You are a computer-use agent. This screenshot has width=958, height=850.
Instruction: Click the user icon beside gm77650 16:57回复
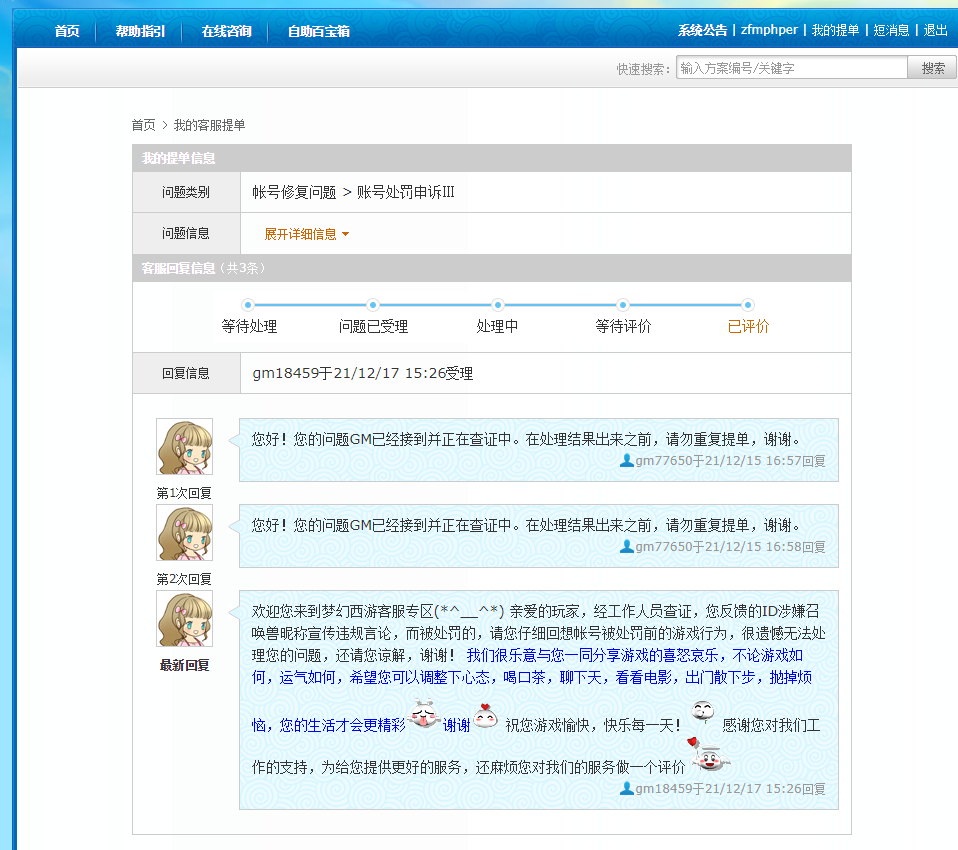pyautogui.click(x=626, y=461)
